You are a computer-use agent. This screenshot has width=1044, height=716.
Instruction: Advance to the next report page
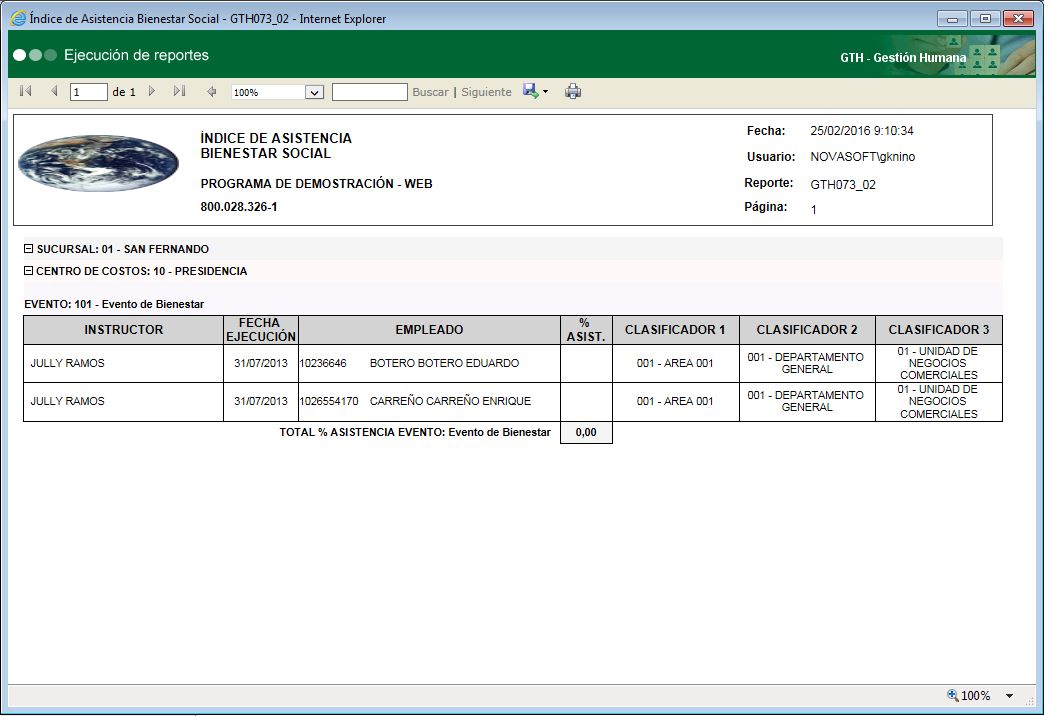[x=152, y=92]
